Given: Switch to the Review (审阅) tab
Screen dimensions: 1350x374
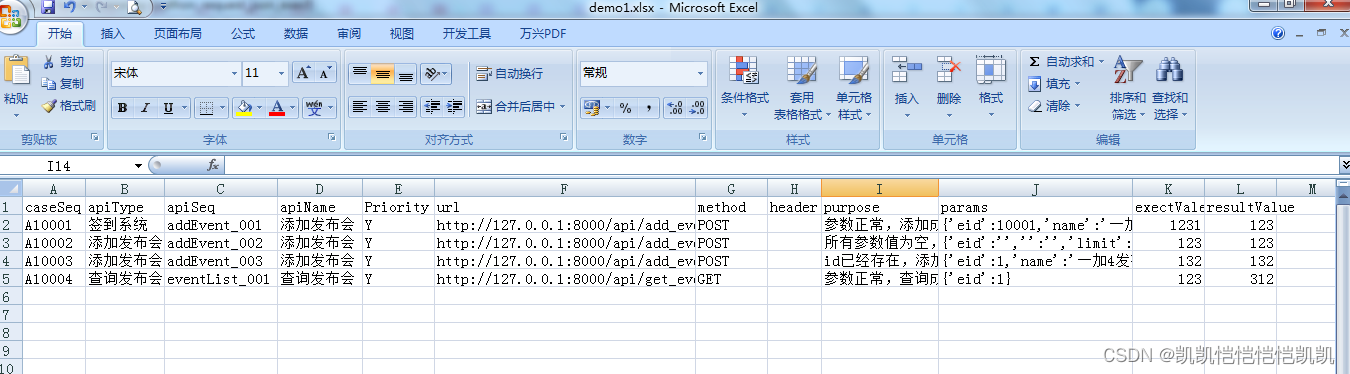Looking at the screenshot, I should pos(349,33).
